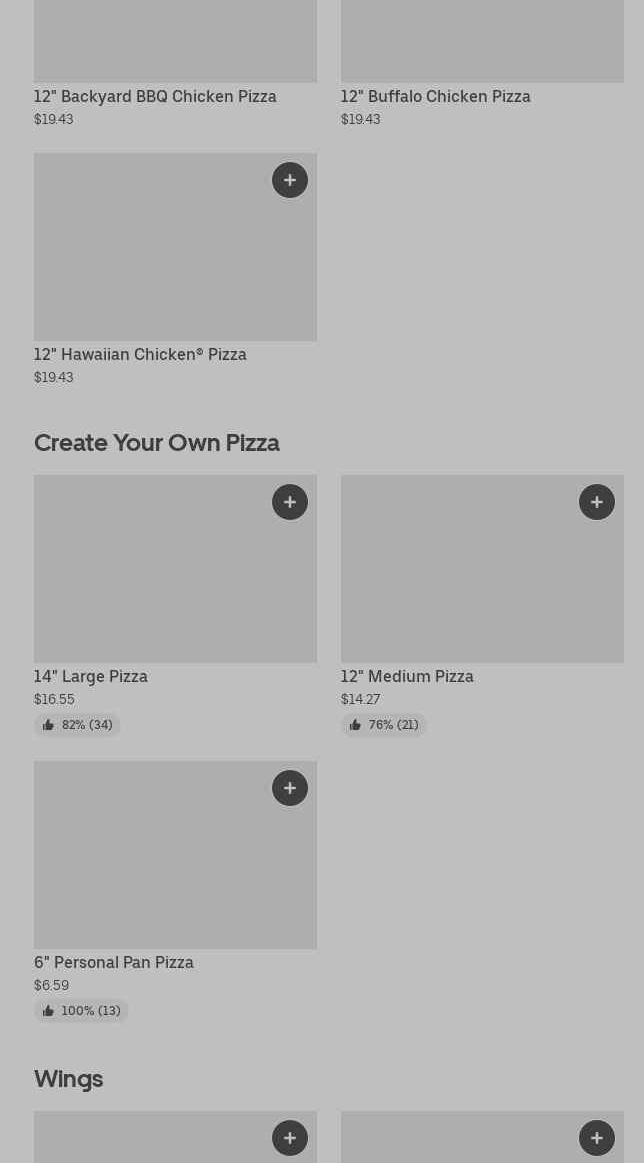Screen dimensions: 644x1163
Task: Tap plus icon on 6" Personal Pan Pizza
Action: pos(290,788)
